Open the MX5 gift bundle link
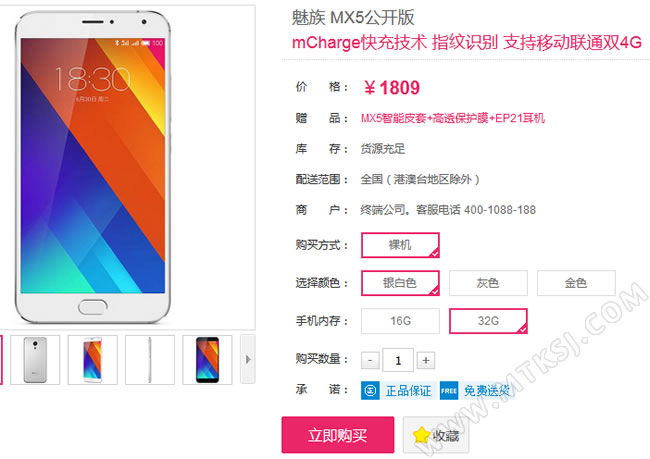 (x=453, y=118)
